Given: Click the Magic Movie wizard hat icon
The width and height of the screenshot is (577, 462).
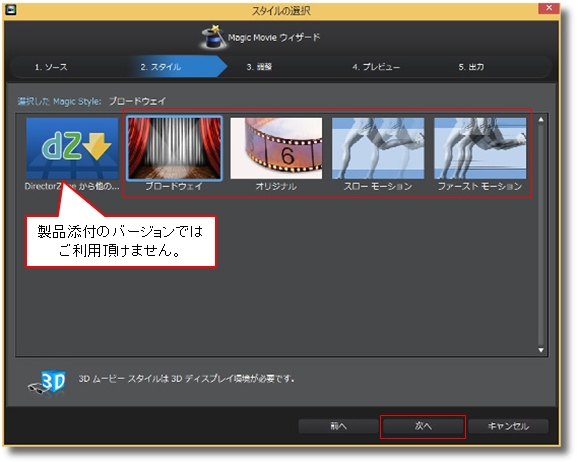Looking at the screenshot, I should (x=213, y=37).
